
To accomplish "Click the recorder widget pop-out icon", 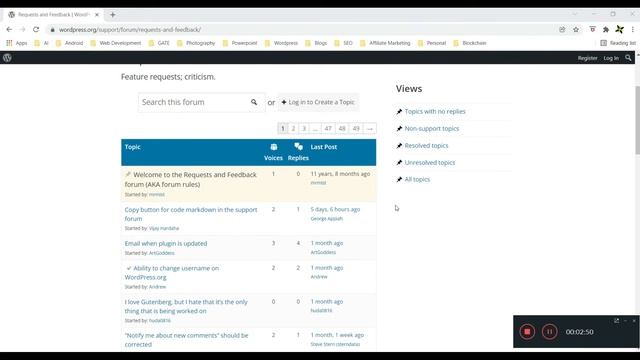I will (x=616, y=321).
